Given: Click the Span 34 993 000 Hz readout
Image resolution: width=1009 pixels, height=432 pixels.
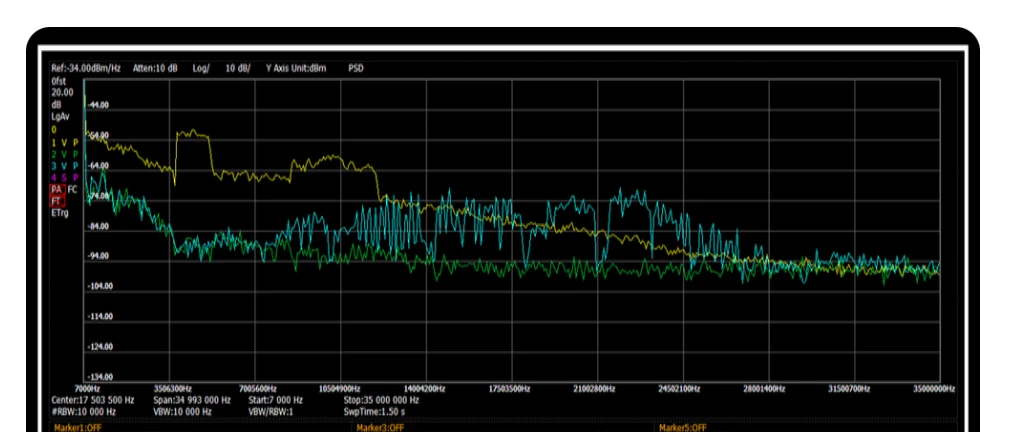Looking at the screenshot, I should coord(192,399).
